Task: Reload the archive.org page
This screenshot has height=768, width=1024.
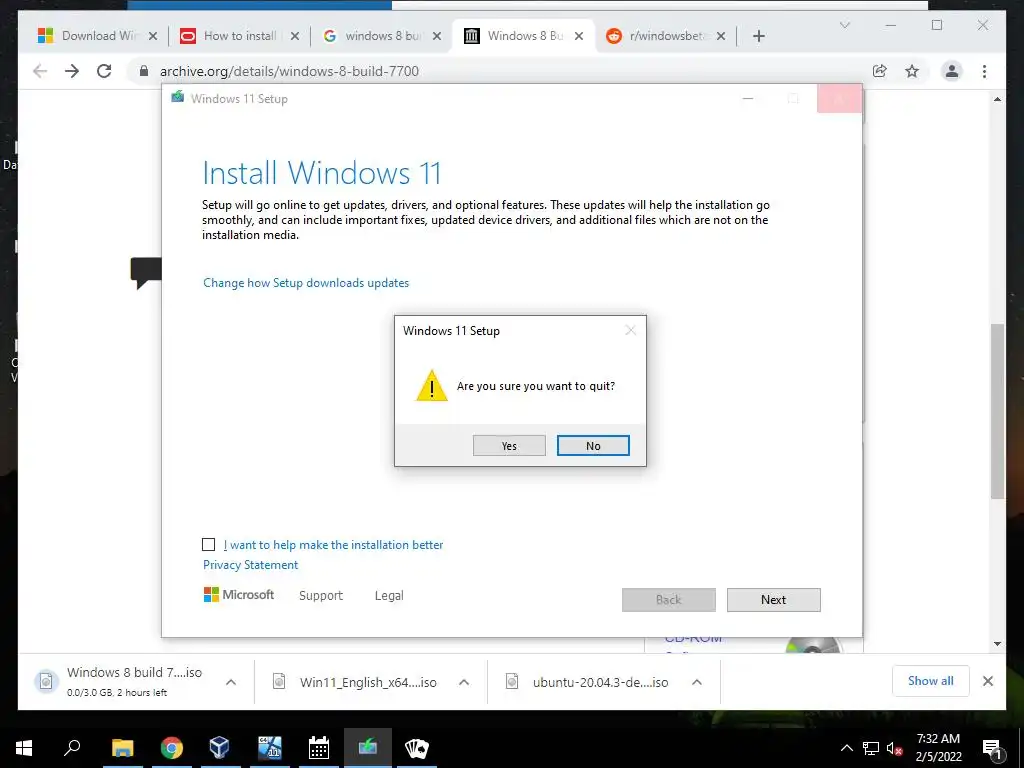Action: click(x=104, y=71)
